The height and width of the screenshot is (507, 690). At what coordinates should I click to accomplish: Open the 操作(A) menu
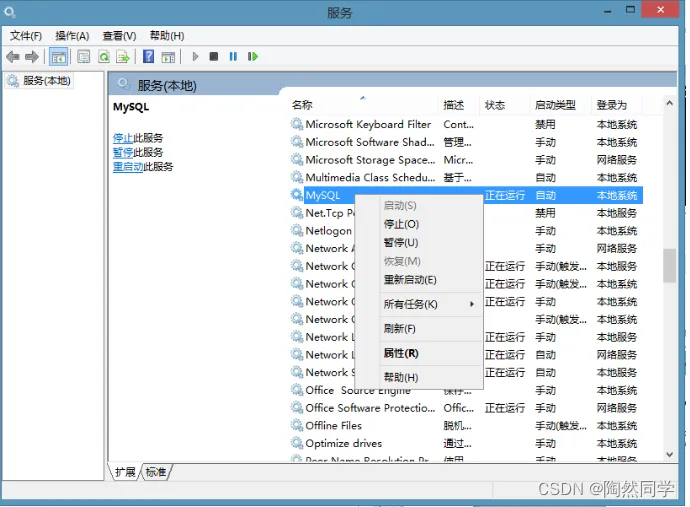pyautogui.click(x=72, y=36)
